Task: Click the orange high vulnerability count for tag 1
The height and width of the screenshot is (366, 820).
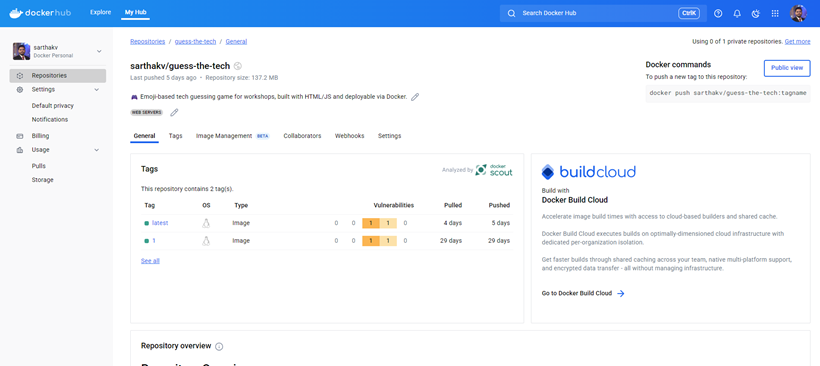Action: tap(371, 241)
